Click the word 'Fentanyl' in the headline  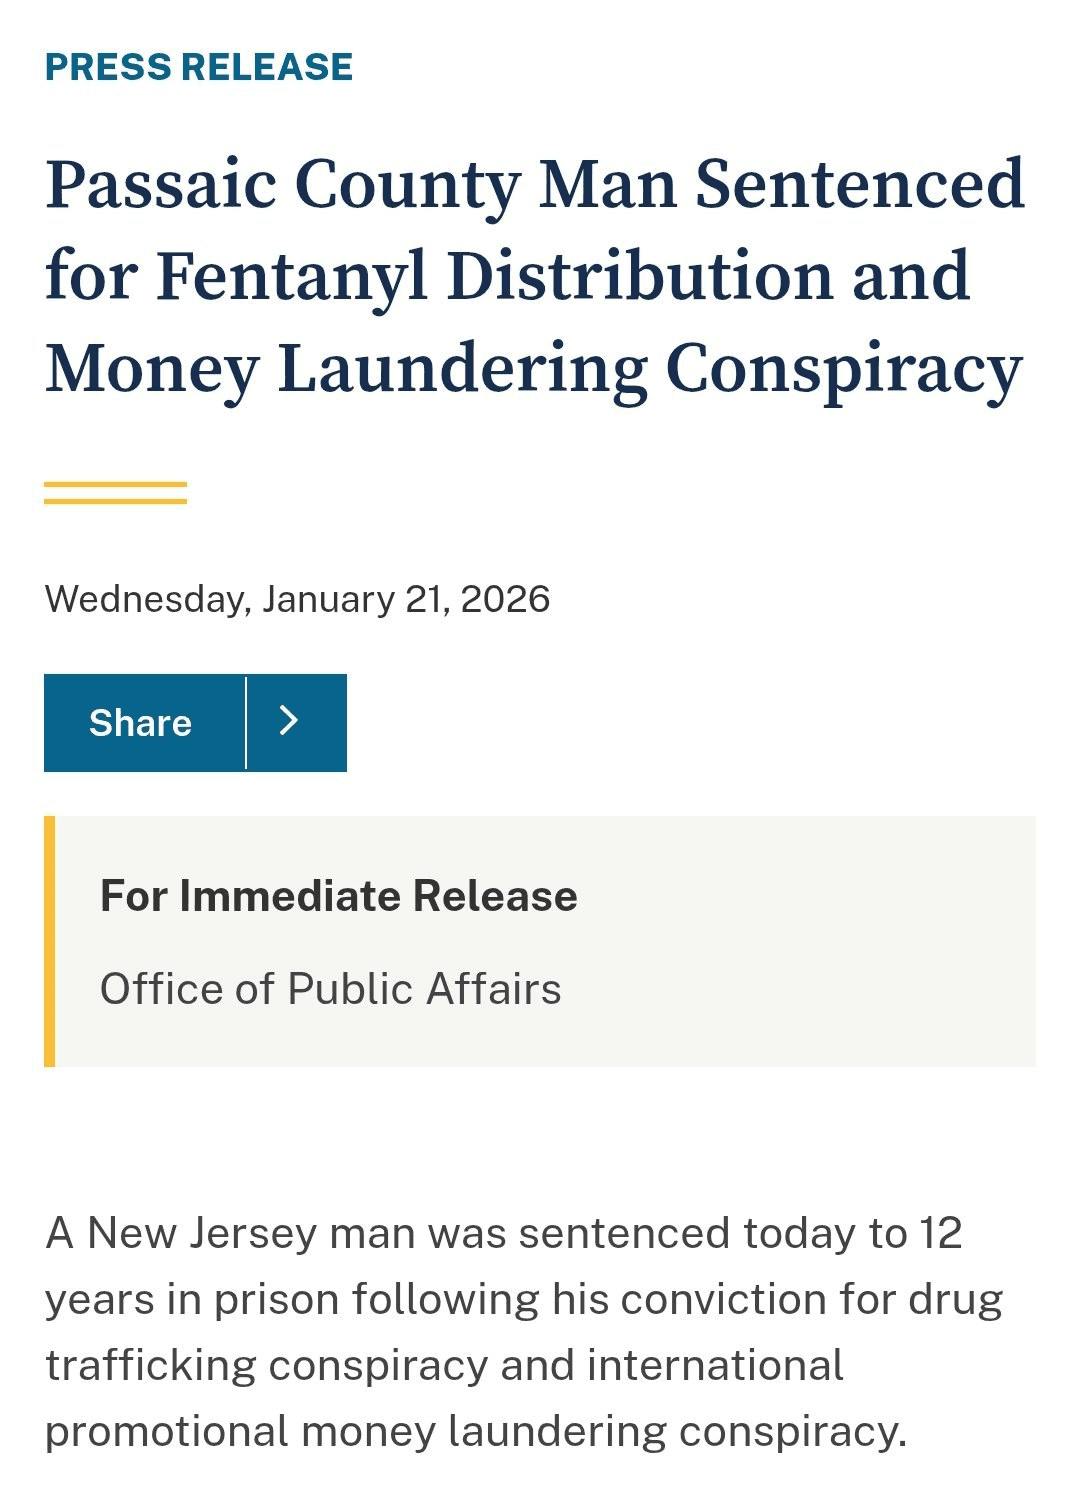tap(292, 277)
